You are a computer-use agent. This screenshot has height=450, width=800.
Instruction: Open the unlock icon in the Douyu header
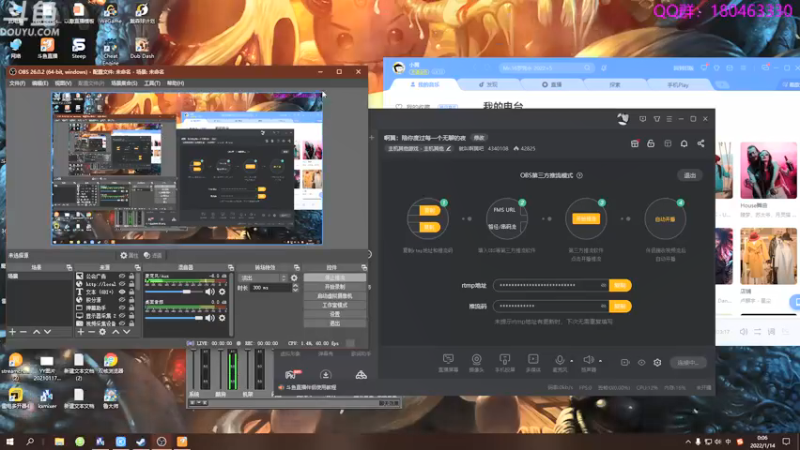click(x=651, y=144)
